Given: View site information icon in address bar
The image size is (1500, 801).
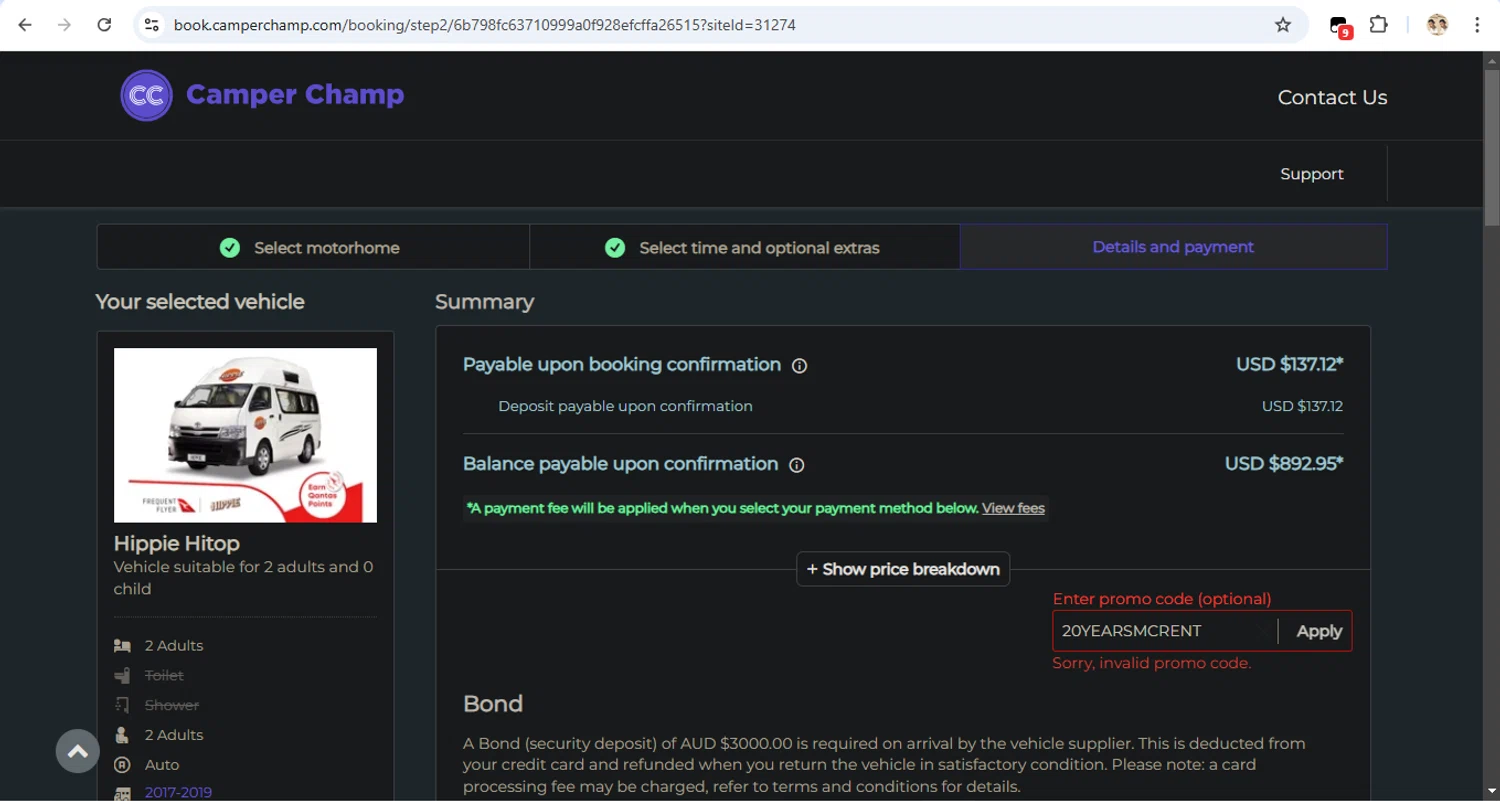Looking at the screenshot, I should (151, 25).
